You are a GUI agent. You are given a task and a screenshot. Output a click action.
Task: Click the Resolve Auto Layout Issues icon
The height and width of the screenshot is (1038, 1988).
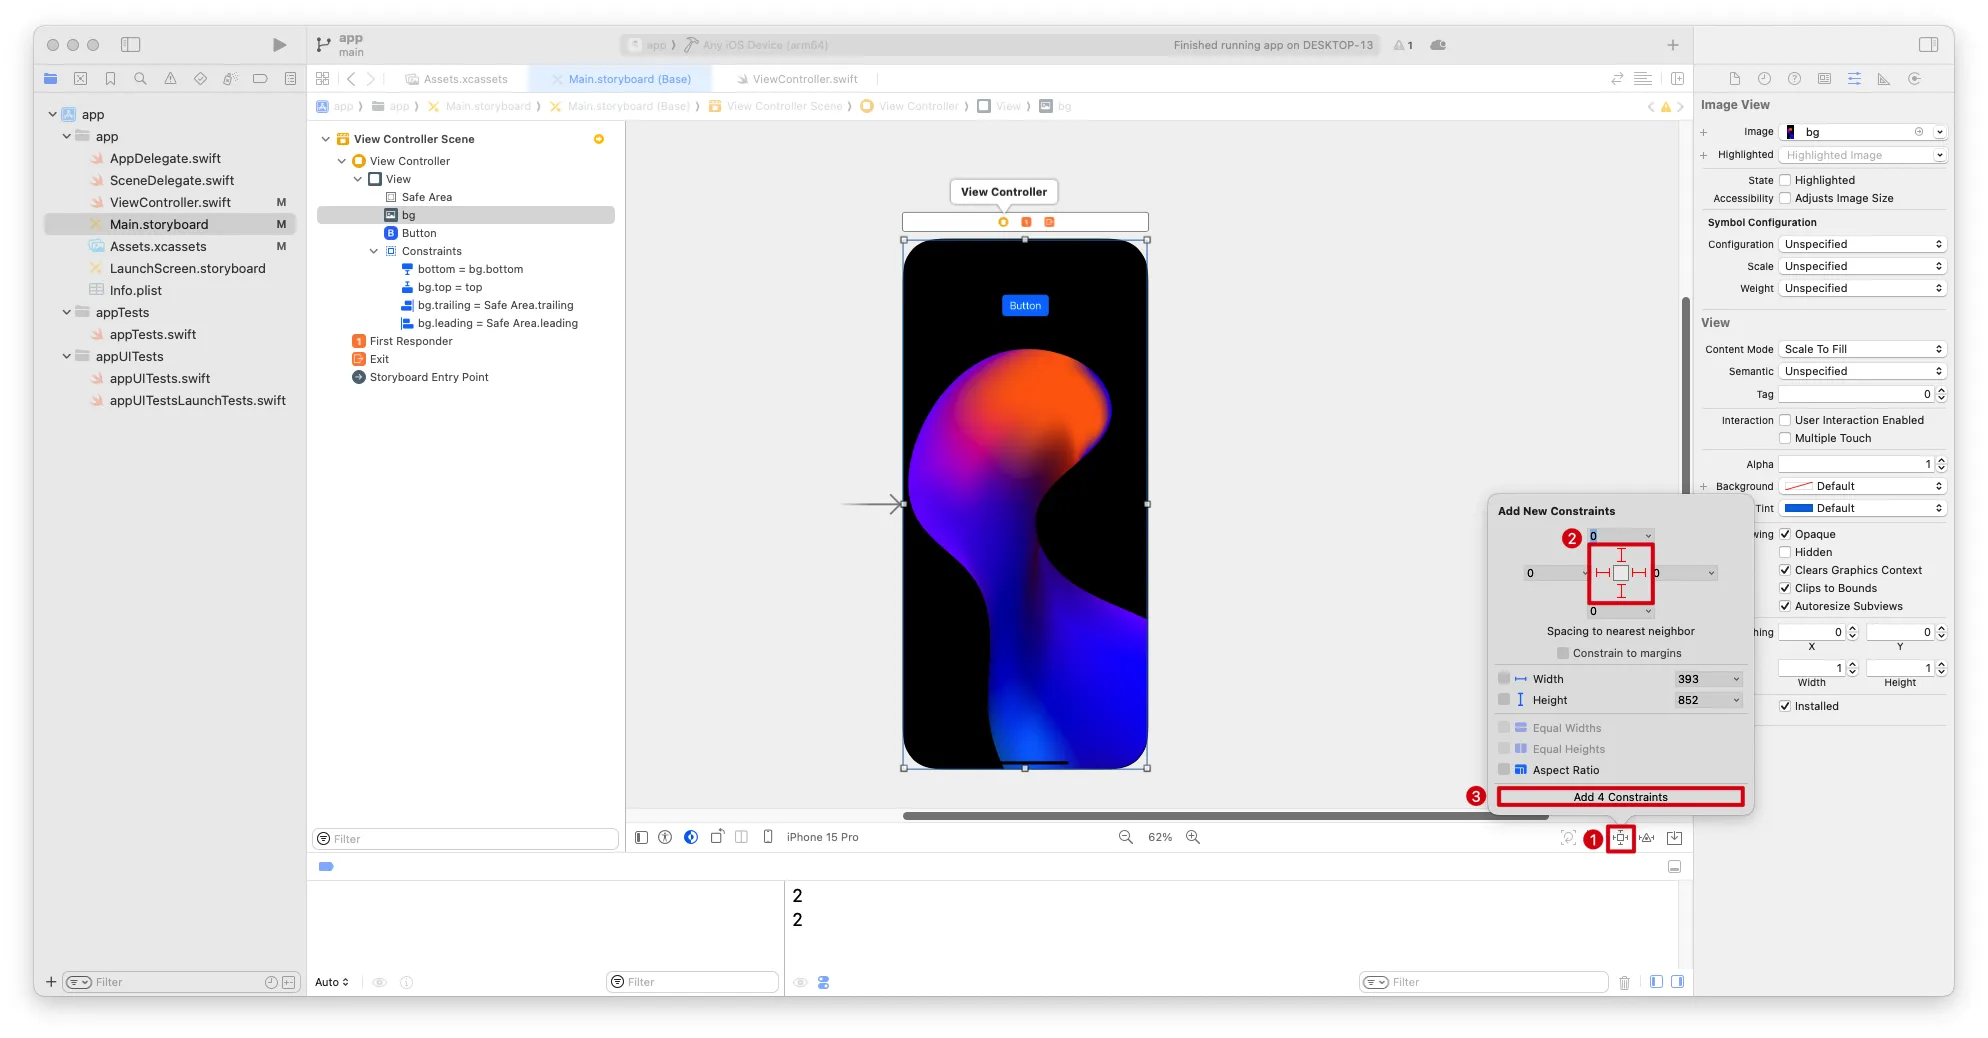[1646, 838]
